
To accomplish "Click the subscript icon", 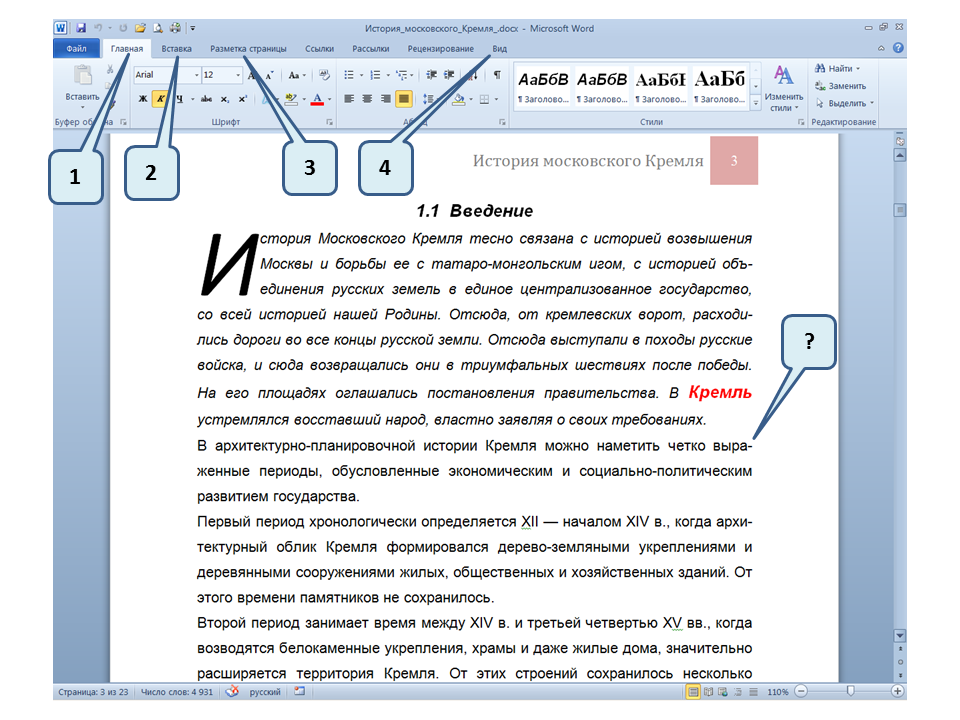I will click(225, 99).
